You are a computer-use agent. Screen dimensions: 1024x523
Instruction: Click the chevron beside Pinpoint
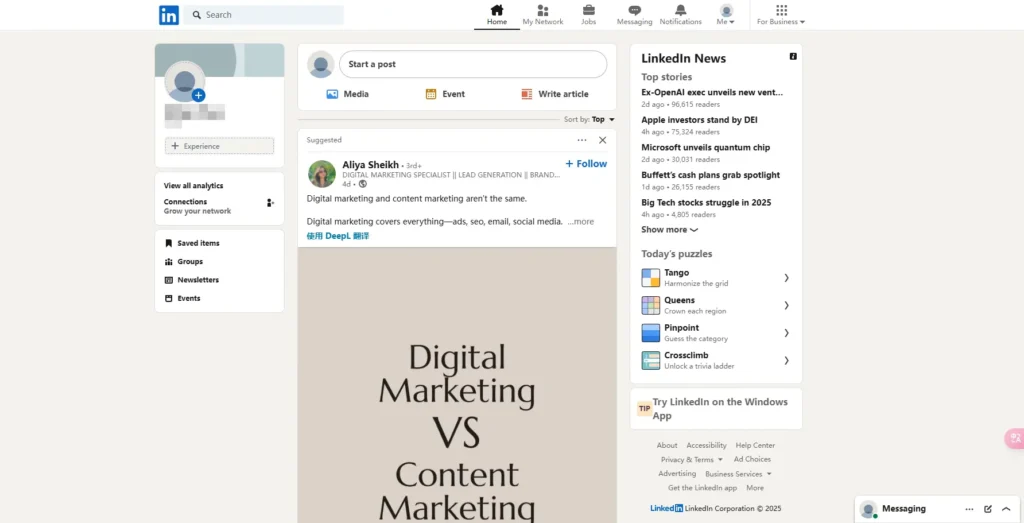click(786, 332)
